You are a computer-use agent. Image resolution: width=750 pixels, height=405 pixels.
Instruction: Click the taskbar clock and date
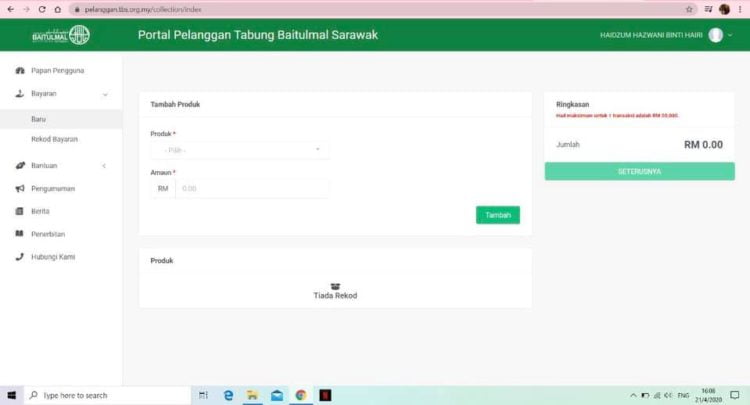(x=708, y=395)
